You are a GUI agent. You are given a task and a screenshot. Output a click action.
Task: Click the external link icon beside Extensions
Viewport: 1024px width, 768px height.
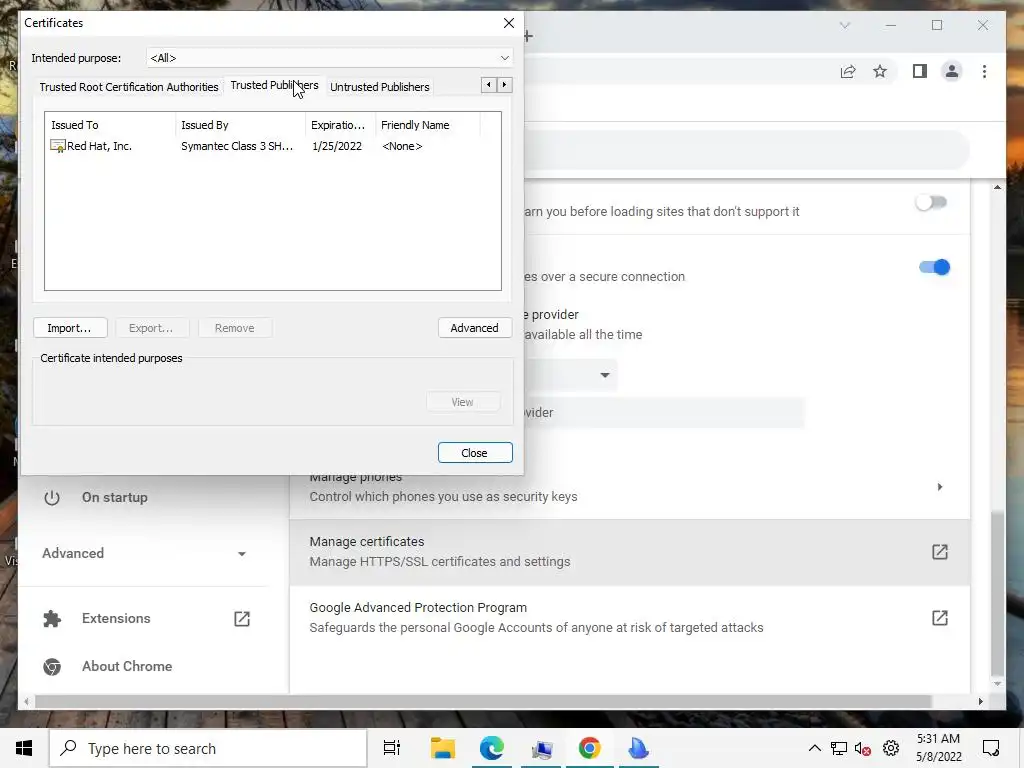point(242,618)
